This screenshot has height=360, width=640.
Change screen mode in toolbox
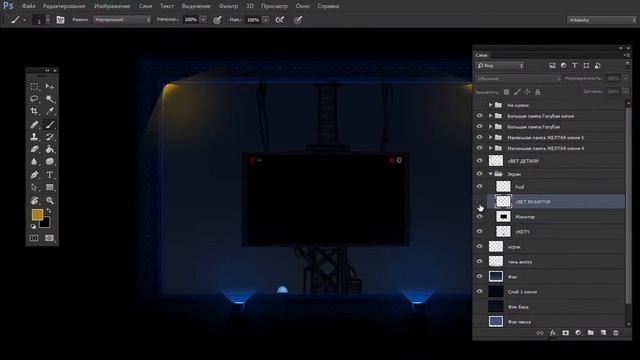(x=50, y=238)
